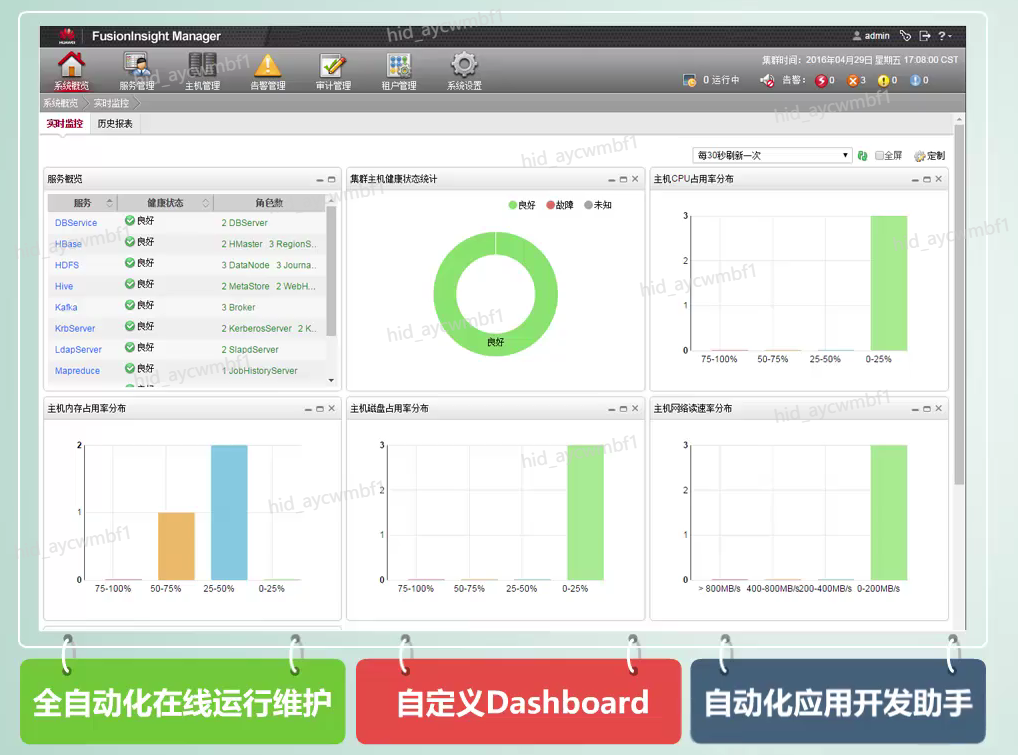Screen dimensions: 1018x755
Task: Click the red critical alarm icon
Action: tap(821, 80)
